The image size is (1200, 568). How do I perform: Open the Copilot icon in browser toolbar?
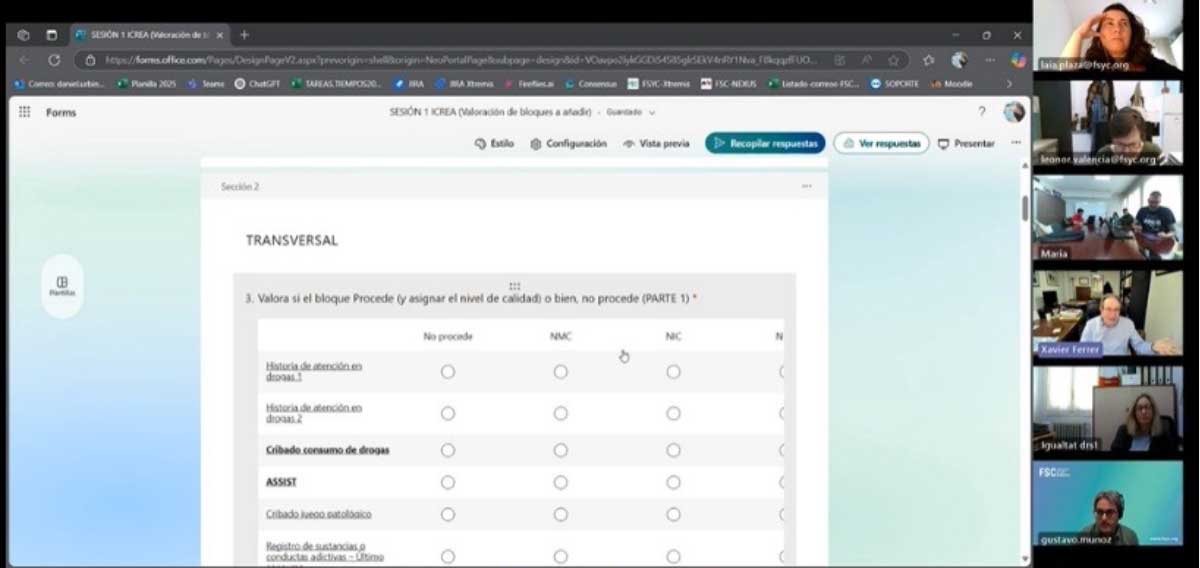point(1018,60)
